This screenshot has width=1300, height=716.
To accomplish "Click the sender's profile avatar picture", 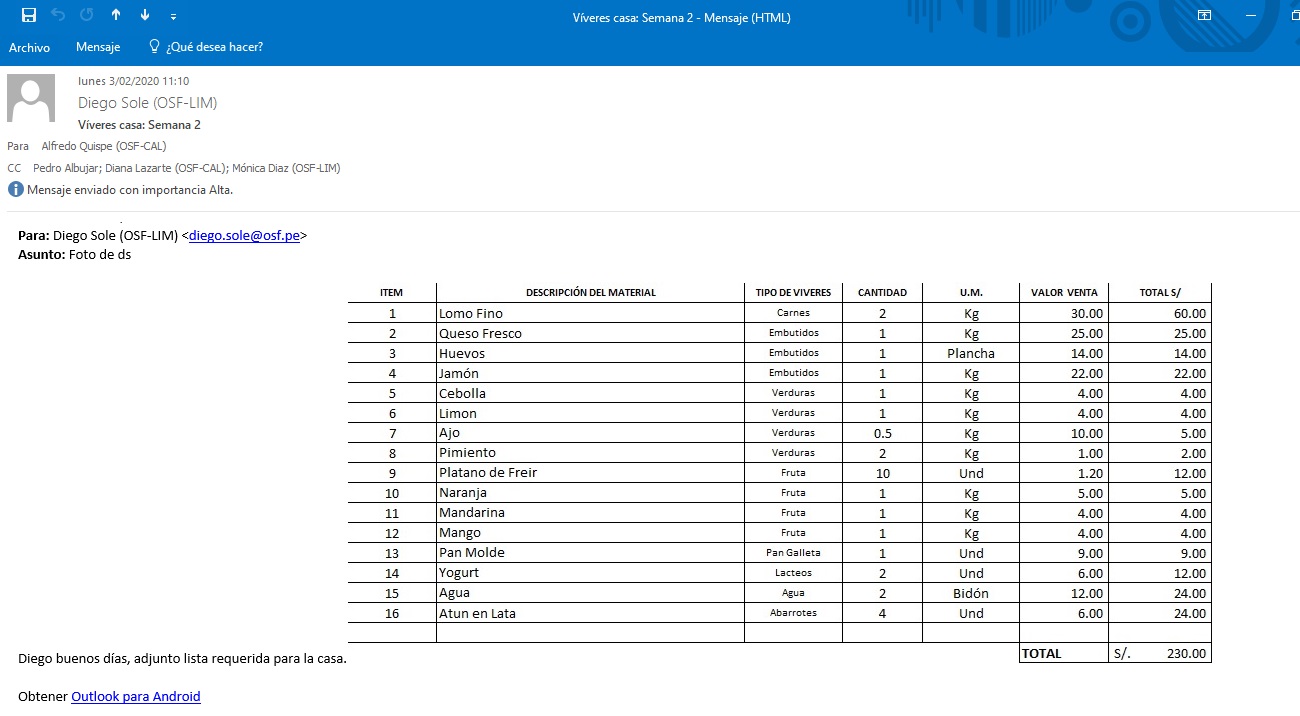I will pos(31,98).
